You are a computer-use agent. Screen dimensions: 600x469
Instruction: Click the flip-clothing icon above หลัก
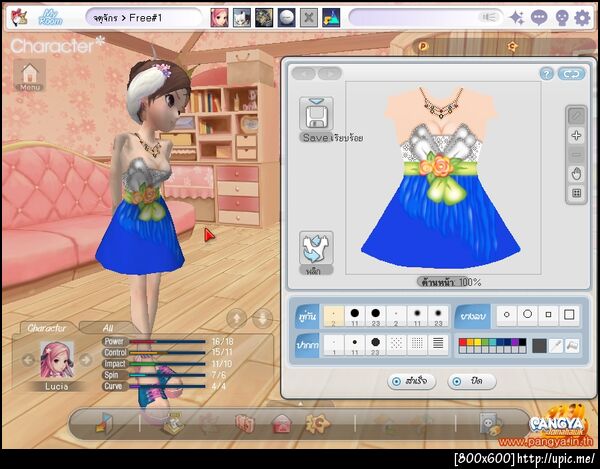[x=316, y=248]
